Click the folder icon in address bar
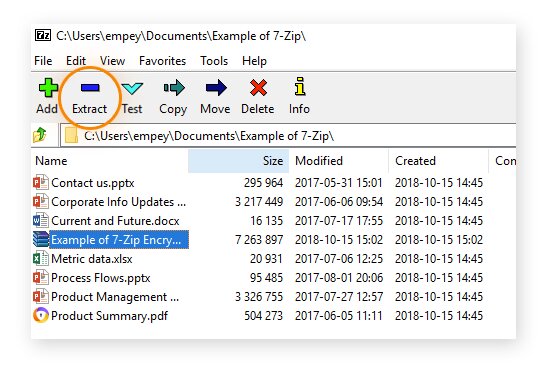The width and height of the screenshot is (547, 367). 71,135
